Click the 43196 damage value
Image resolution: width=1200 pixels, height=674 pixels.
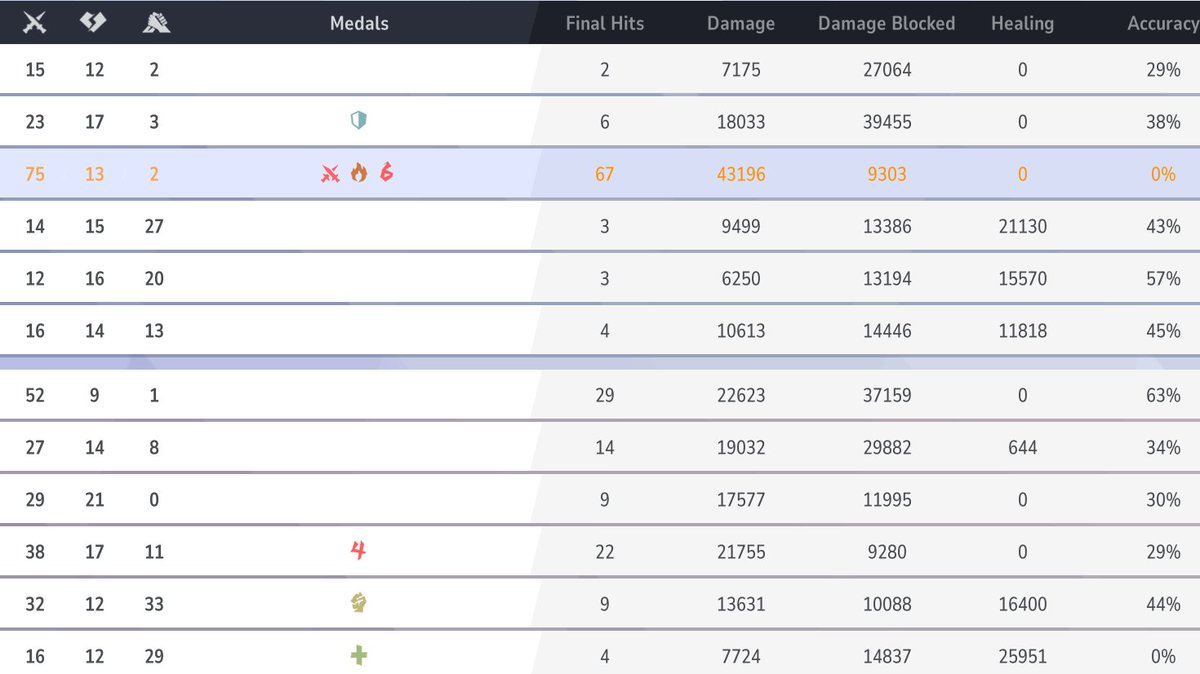[741, 174]
